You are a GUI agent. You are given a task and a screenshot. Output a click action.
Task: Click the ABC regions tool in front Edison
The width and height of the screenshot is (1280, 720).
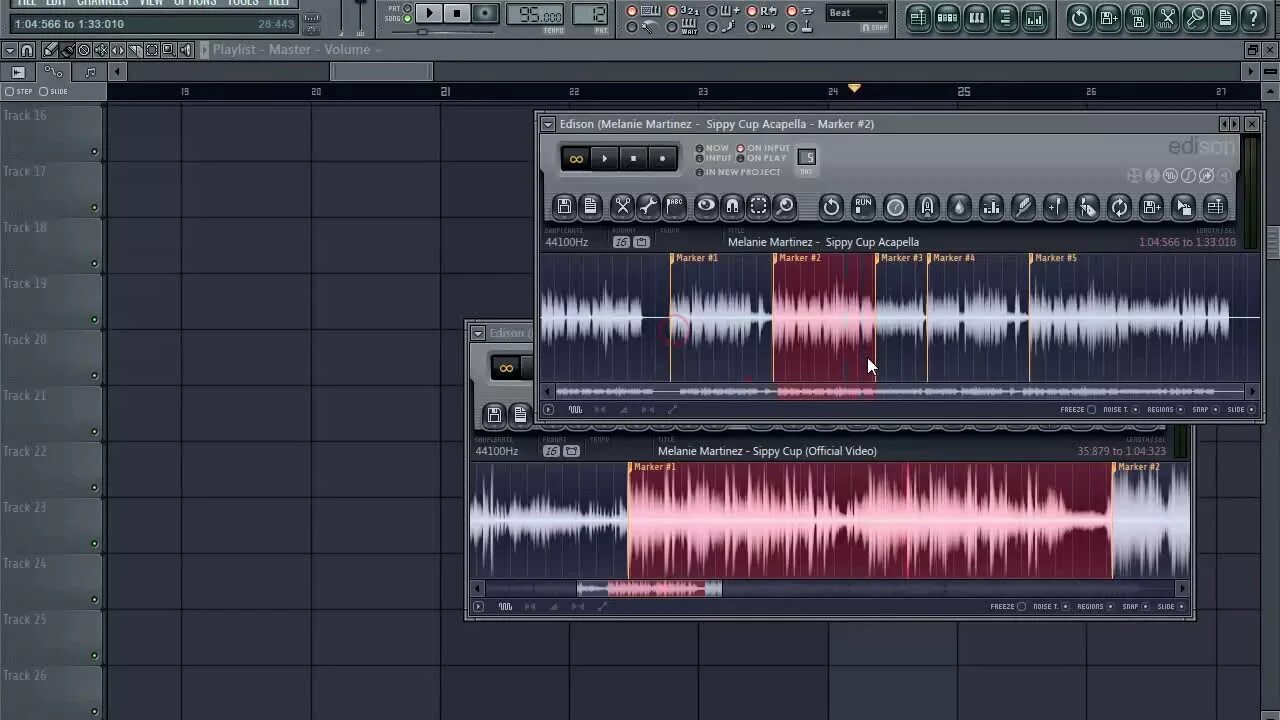(x=675, y=207)
